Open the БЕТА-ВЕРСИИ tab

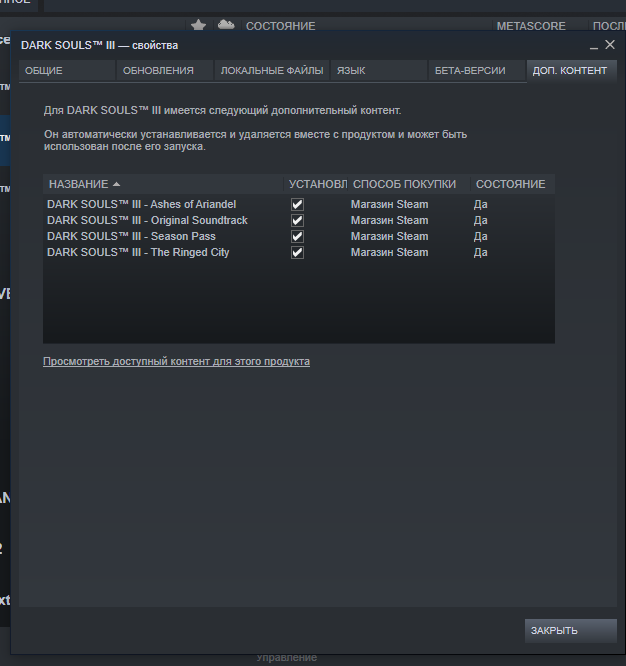click(x=477, y=71)
